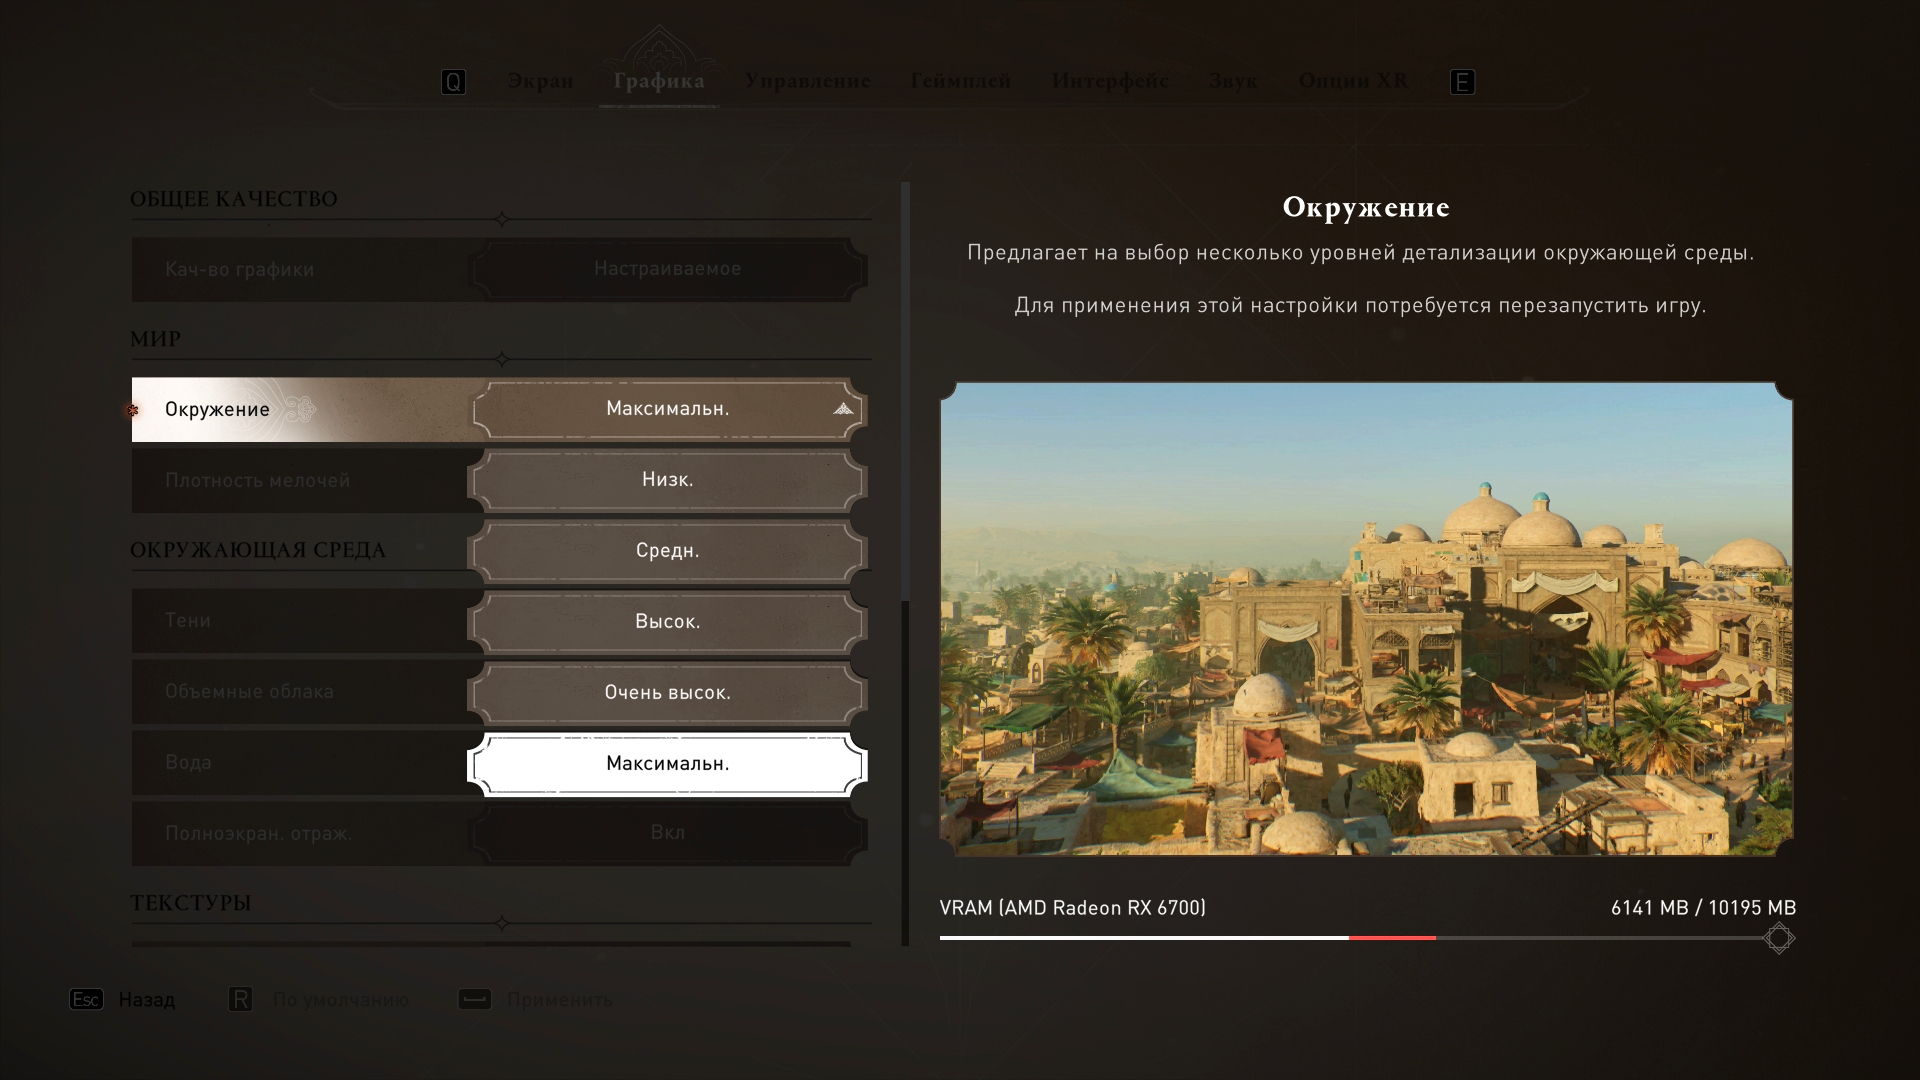Click the spacebar apply key icon
Viewport: 1920px width, 1080px height.
click(474, 999)
